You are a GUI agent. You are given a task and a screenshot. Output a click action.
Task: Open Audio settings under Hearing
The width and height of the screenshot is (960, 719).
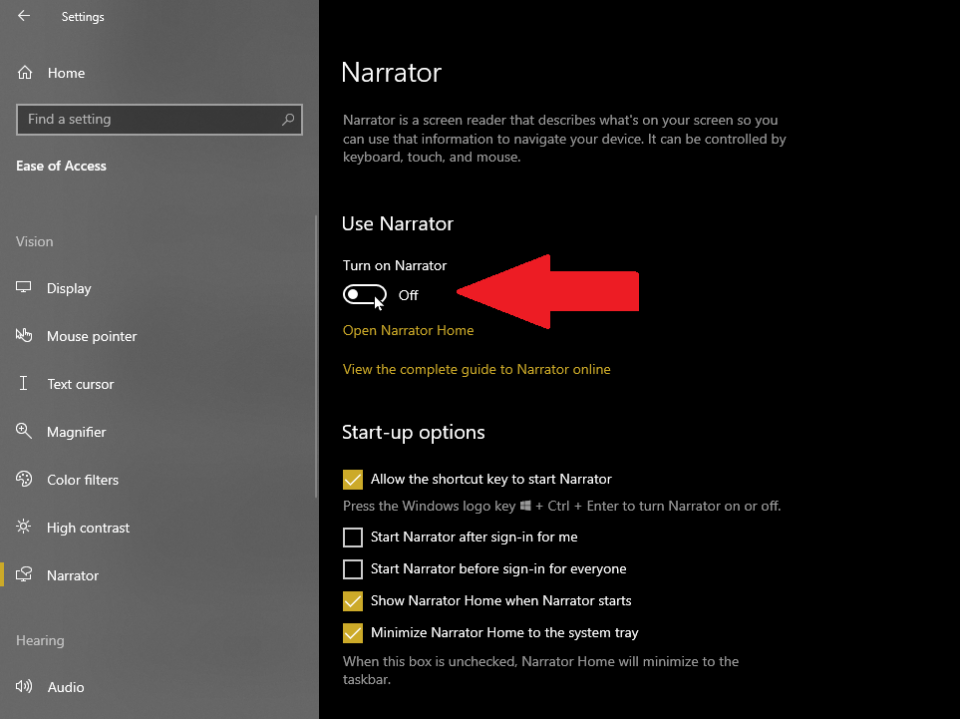click(x=159, y=687)
